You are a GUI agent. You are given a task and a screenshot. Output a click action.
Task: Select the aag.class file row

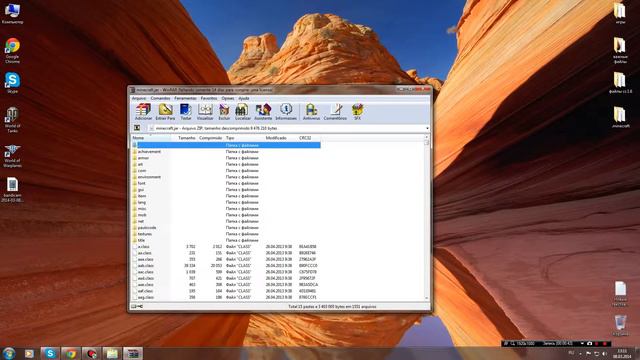tap(226, 297)
